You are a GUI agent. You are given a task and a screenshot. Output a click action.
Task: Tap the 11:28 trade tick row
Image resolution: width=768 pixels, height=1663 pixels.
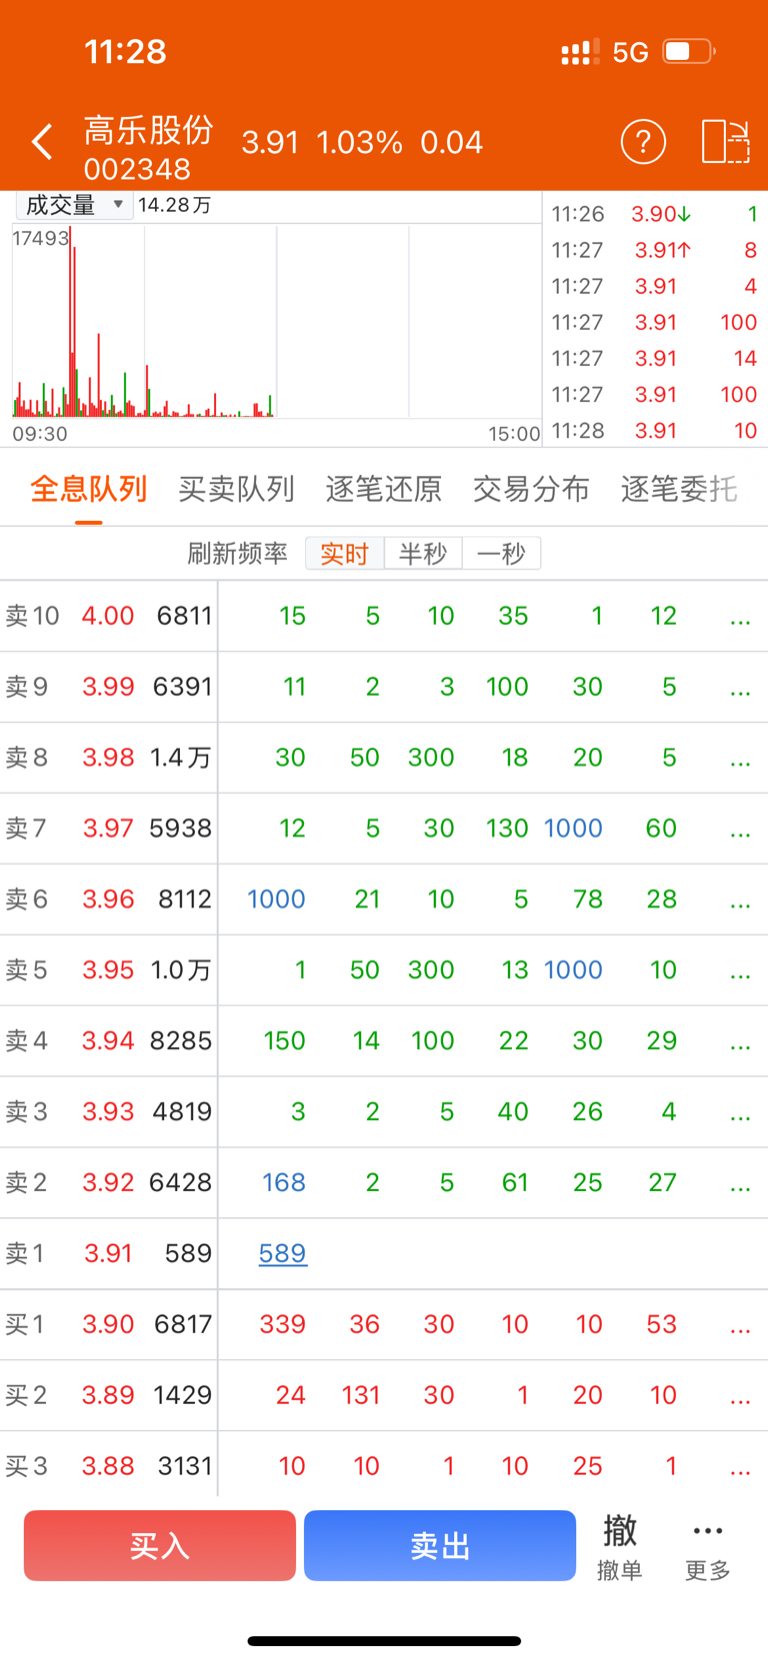pos(654,431)
